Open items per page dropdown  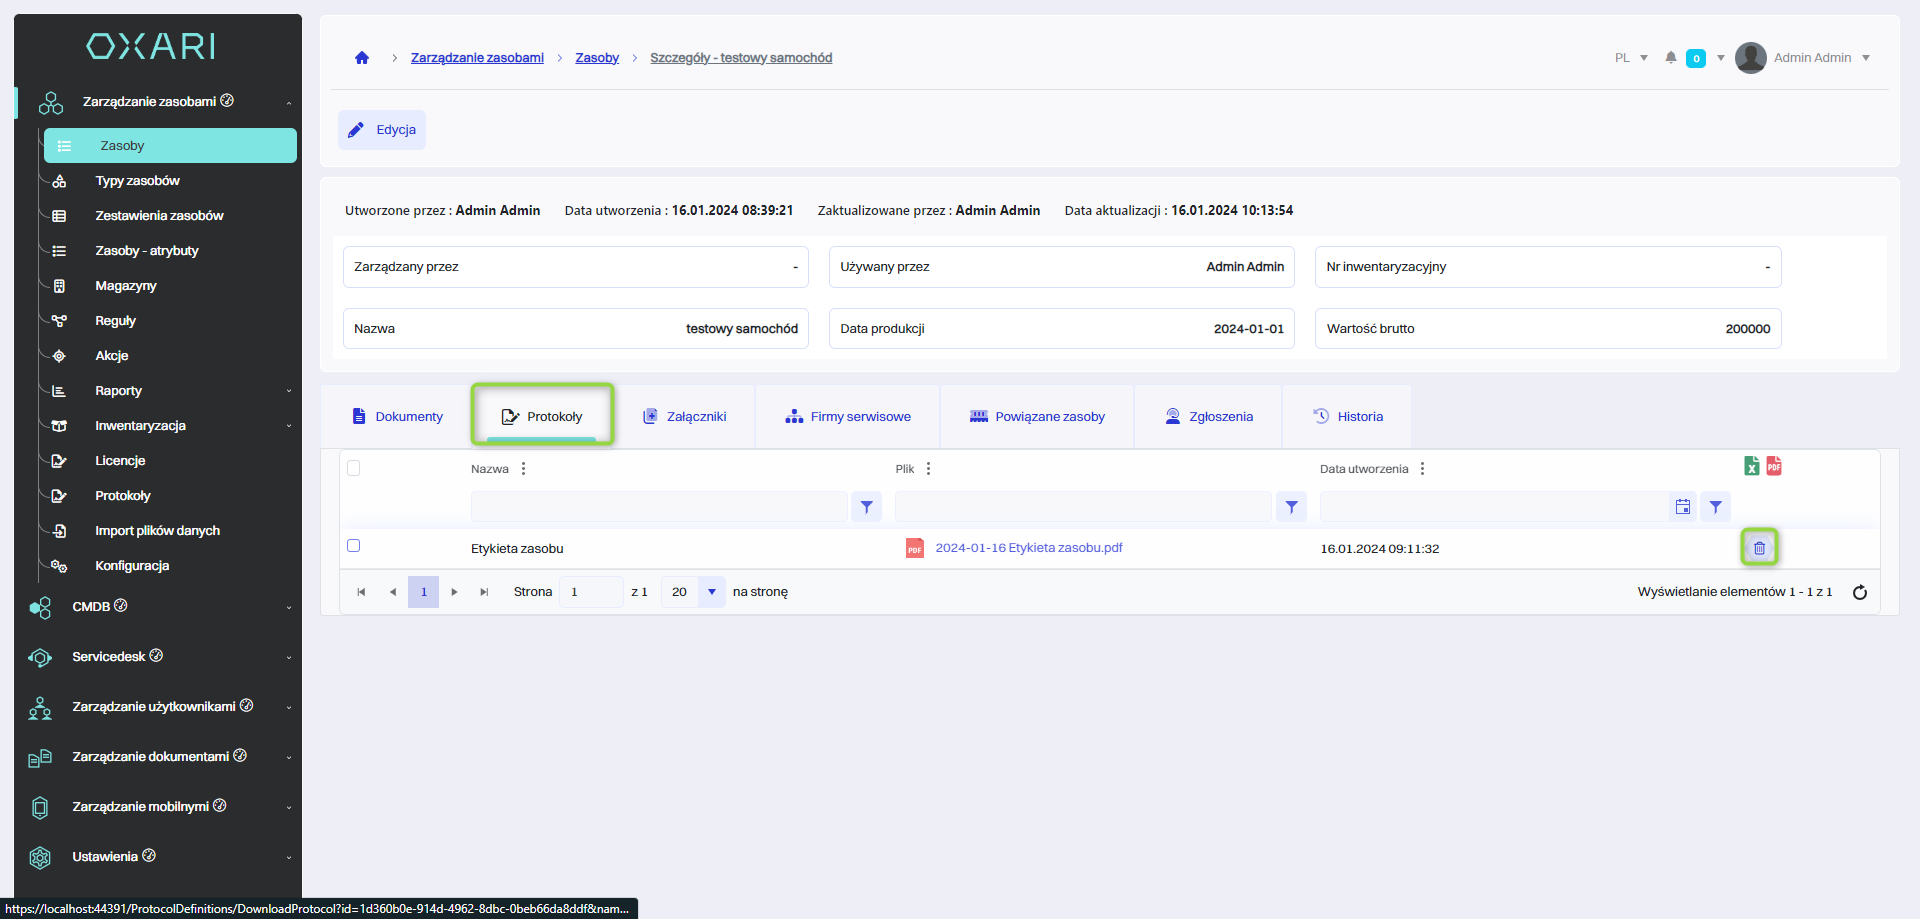coord(711,592)
